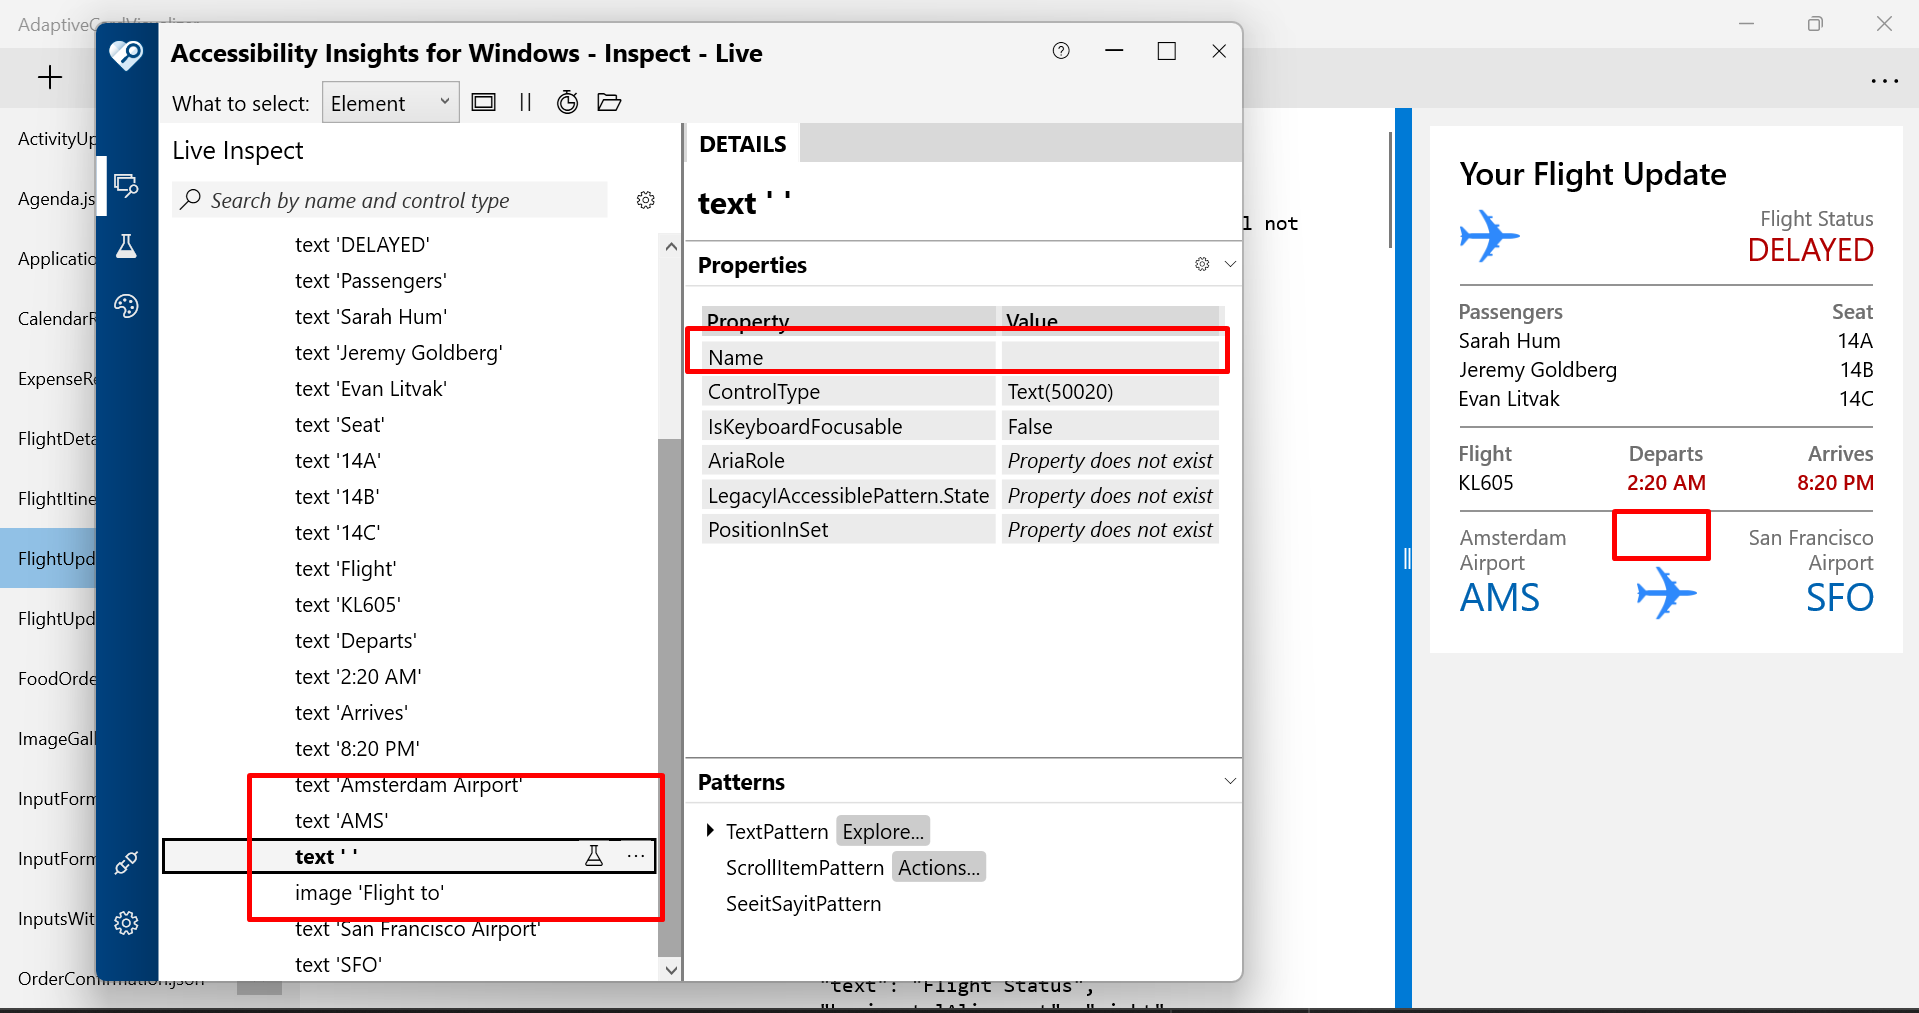Image resolution: width=1919 pixels, height=1013 pixels.
Task: Click the timer icon in the toolbar
Action: click(567, 102)
